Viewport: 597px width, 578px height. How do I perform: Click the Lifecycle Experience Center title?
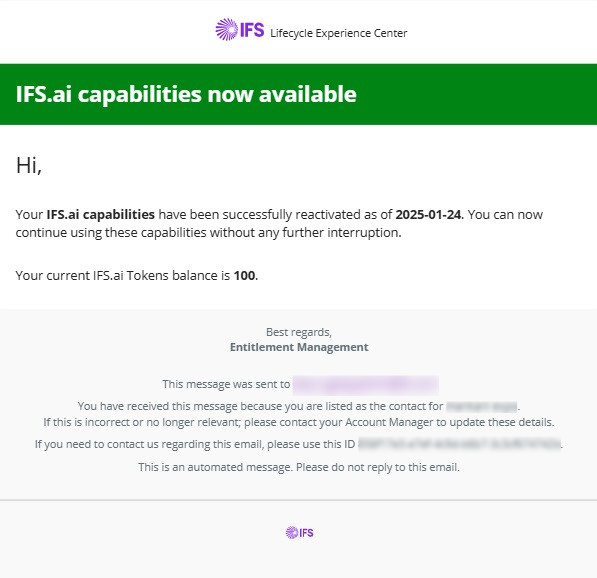(x=338, y=33)
